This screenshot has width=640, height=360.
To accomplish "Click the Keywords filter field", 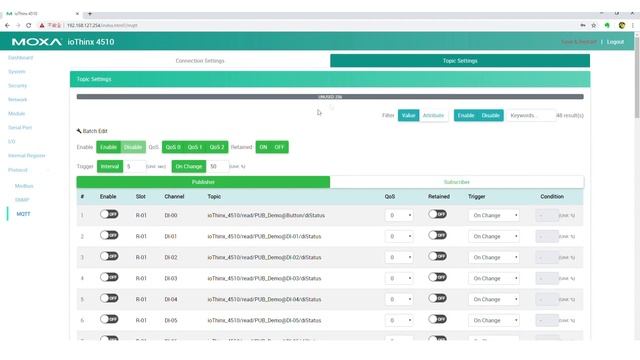I will click(531, 116).
